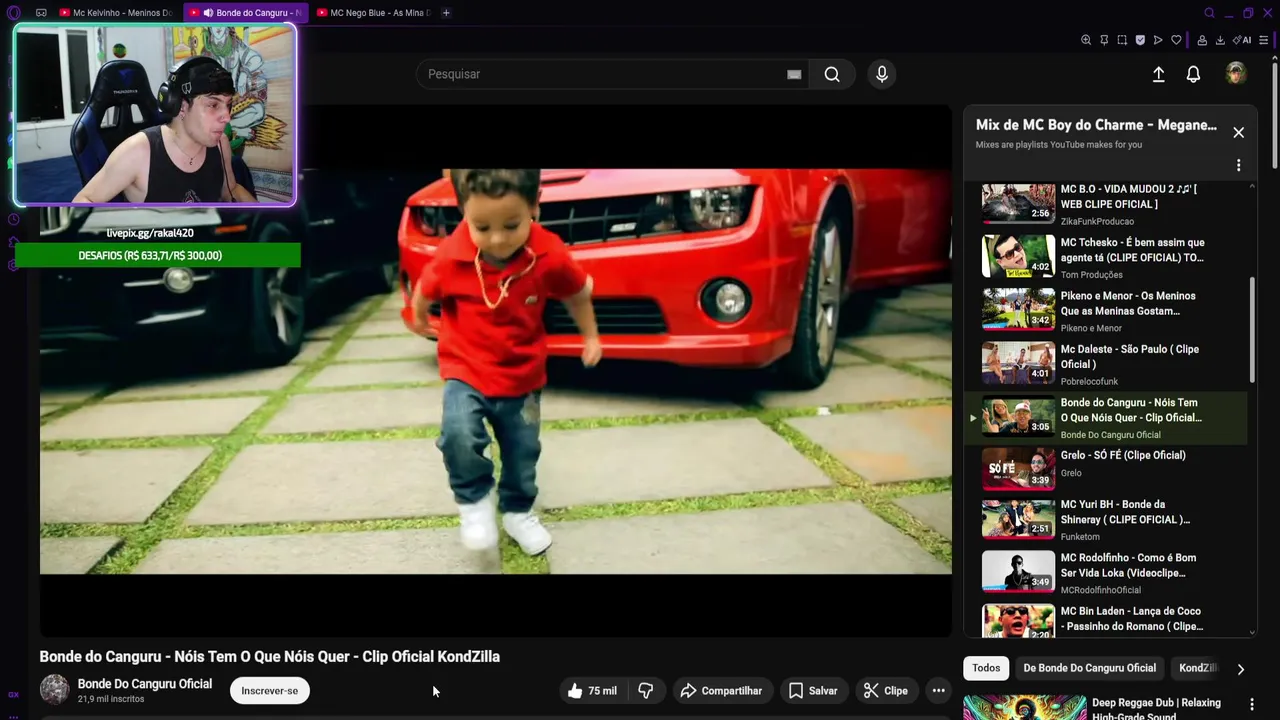1280x720 pixels.
Task: Open Bonde Do Canguru Oficial channel avatar
Action: coord(54,690)
